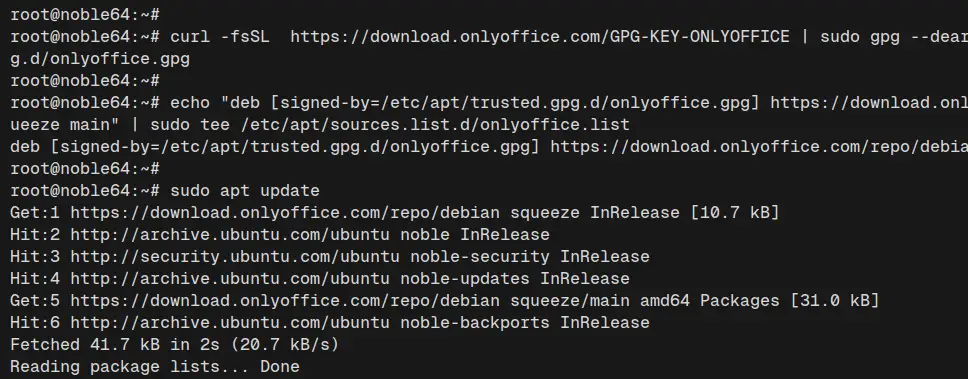
Task: Click the 'Fetched 41.7 kB in 2s' line
Action: pos(175,344)
